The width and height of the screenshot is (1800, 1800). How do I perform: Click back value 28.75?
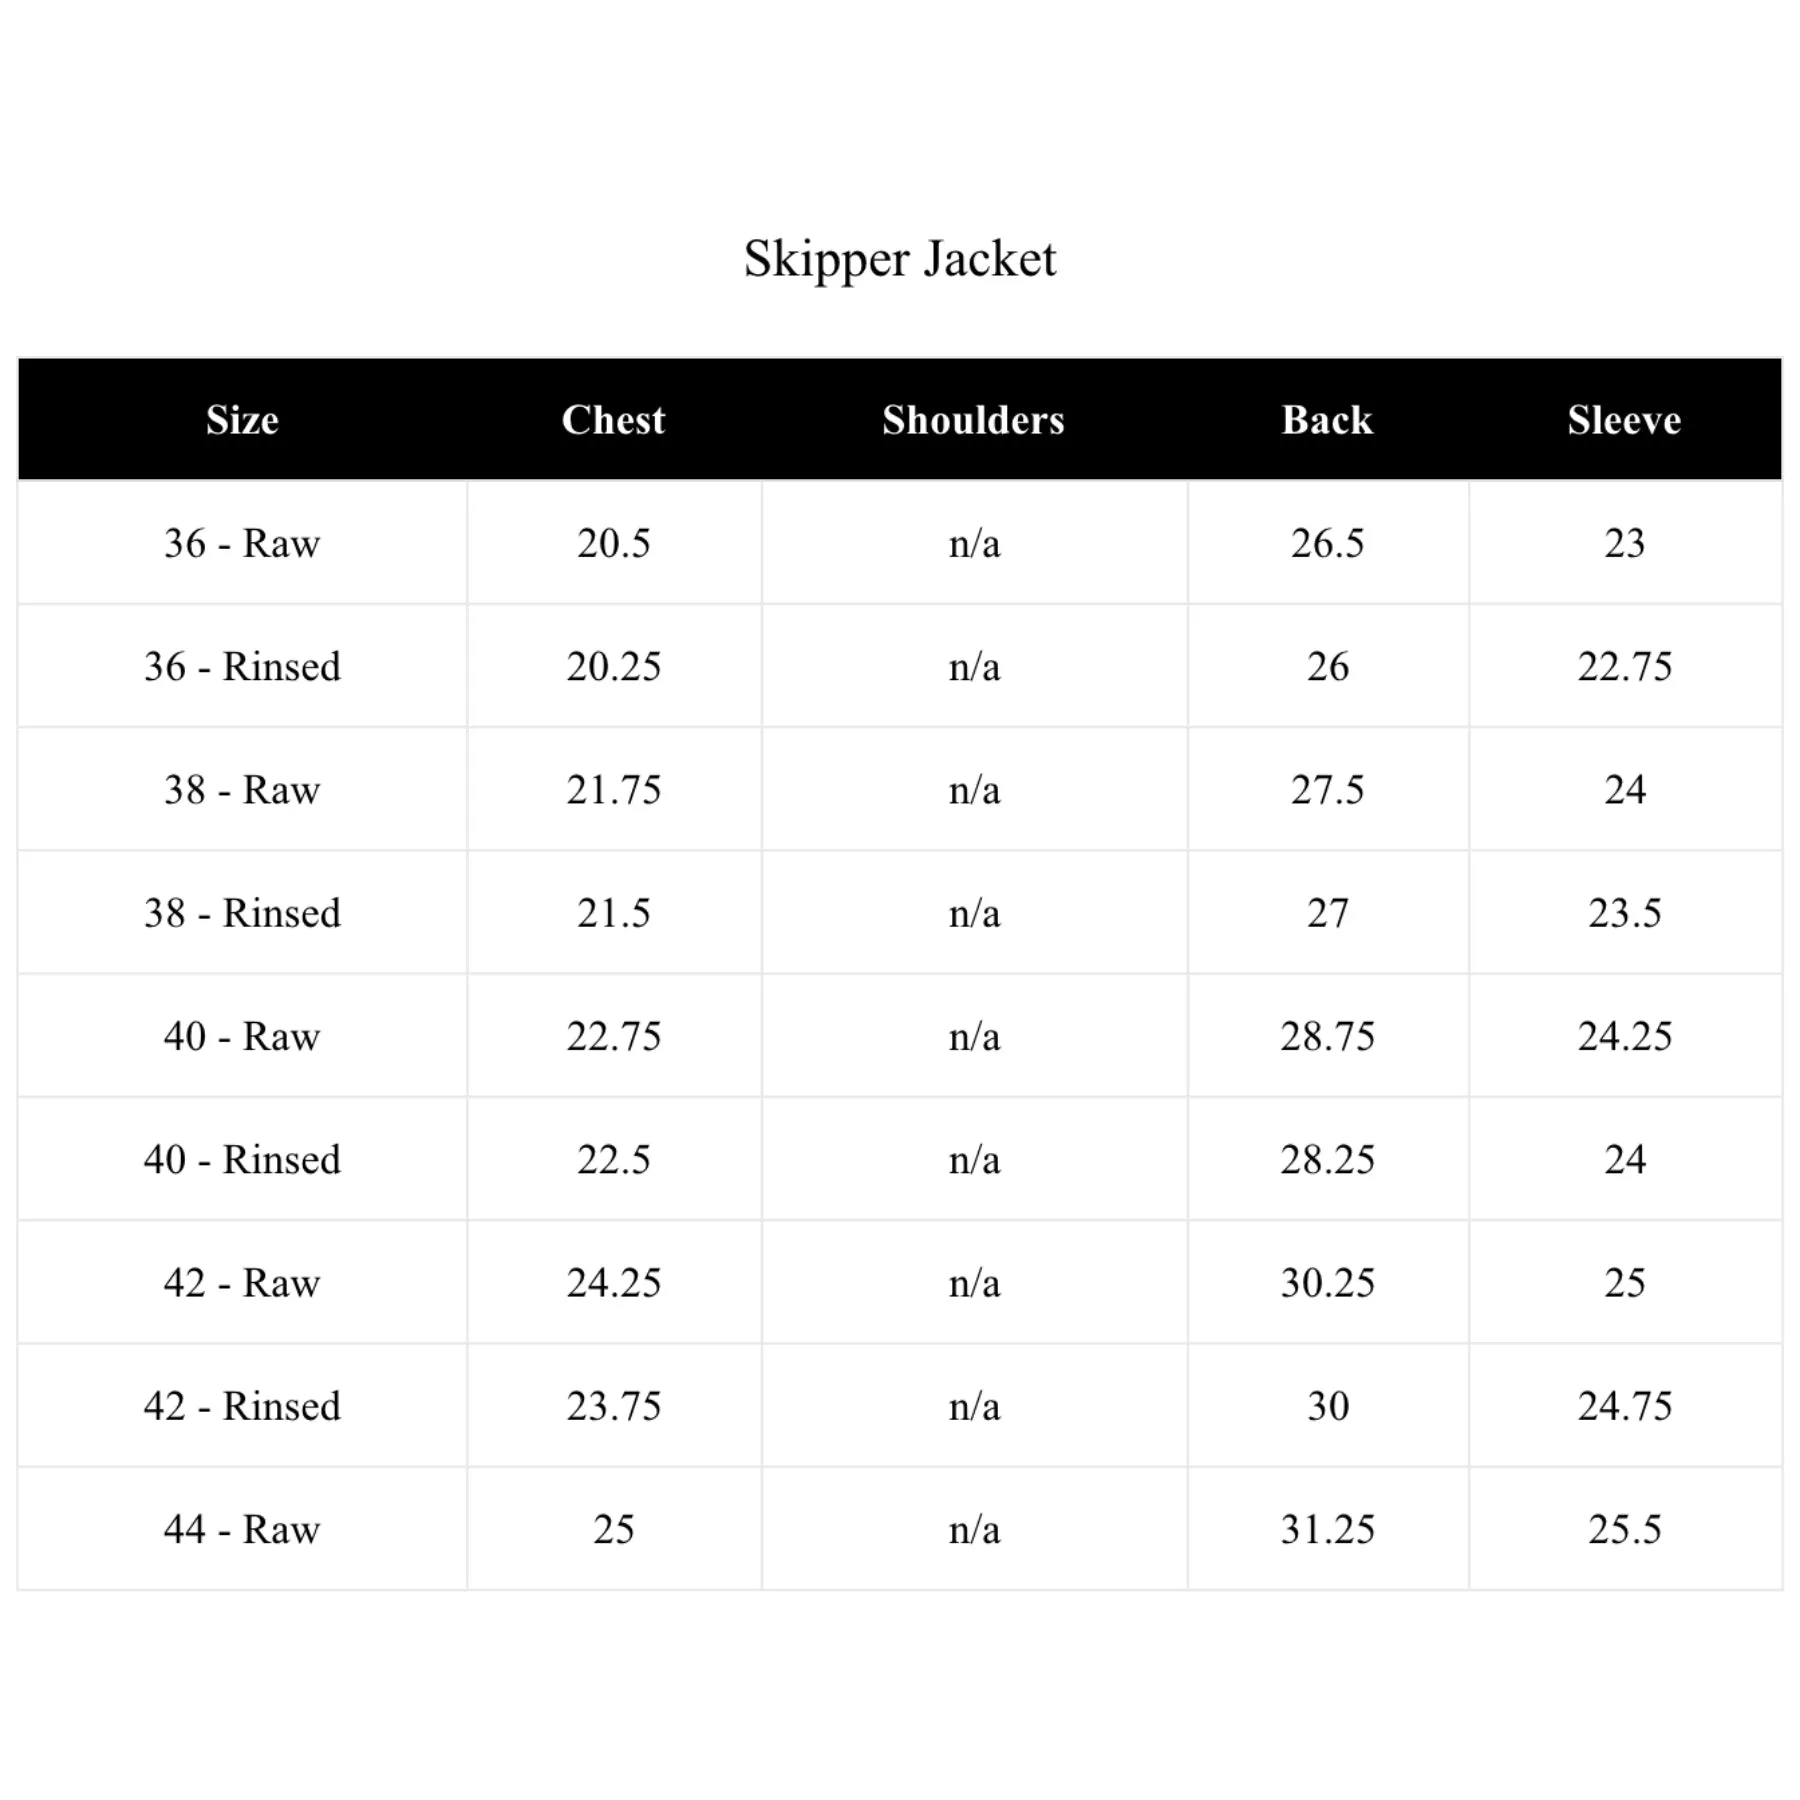click(x=1327, y=1036)
